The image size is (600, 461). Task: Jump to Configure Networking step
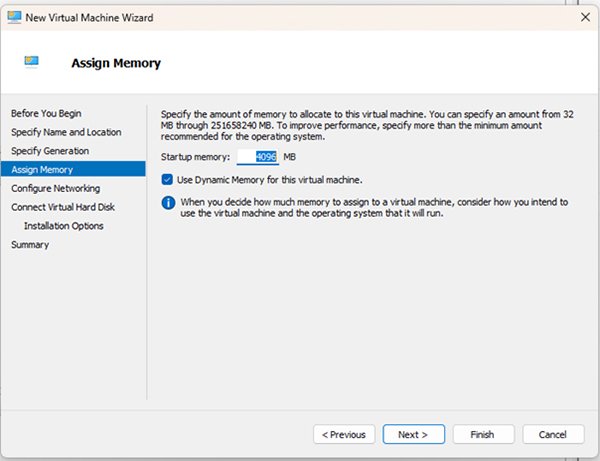(55, 188)
